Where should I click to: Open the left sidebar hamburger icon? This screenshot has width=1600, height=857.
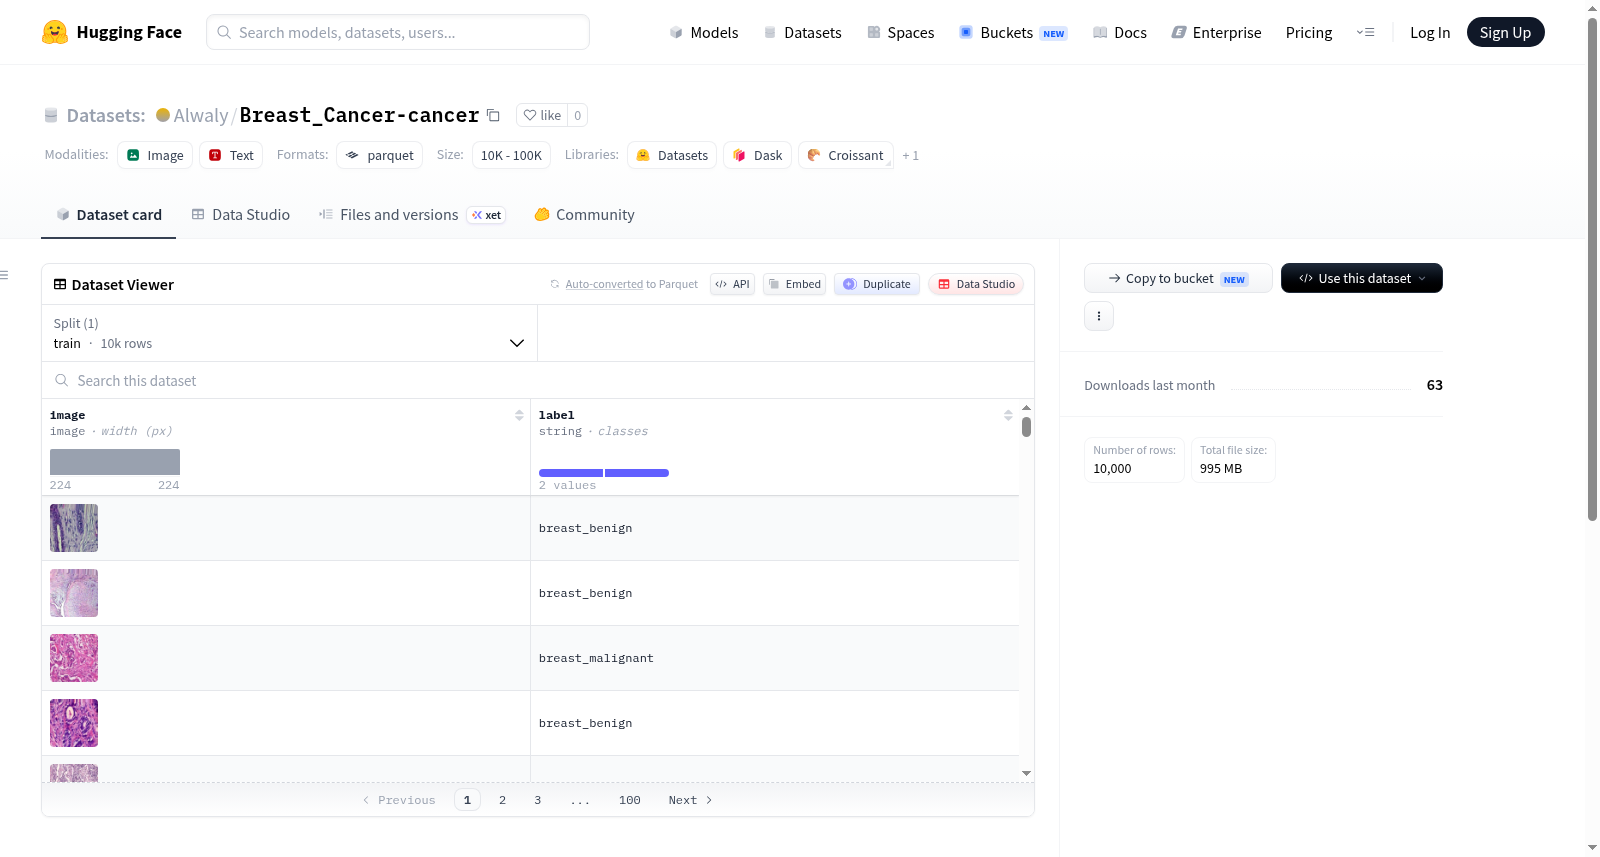[x=4, y=275]
